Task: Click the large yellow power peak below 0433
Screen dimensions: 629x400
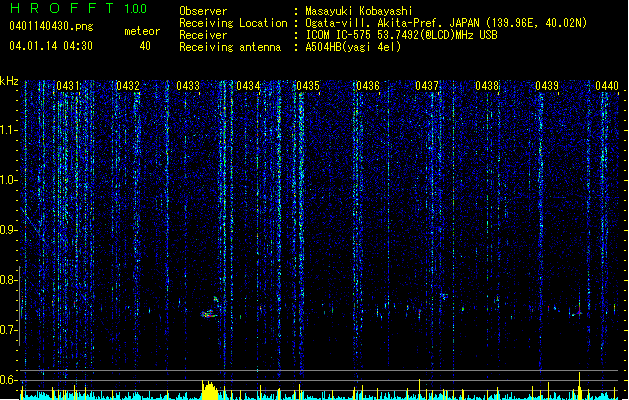Action: coord(210,390)
